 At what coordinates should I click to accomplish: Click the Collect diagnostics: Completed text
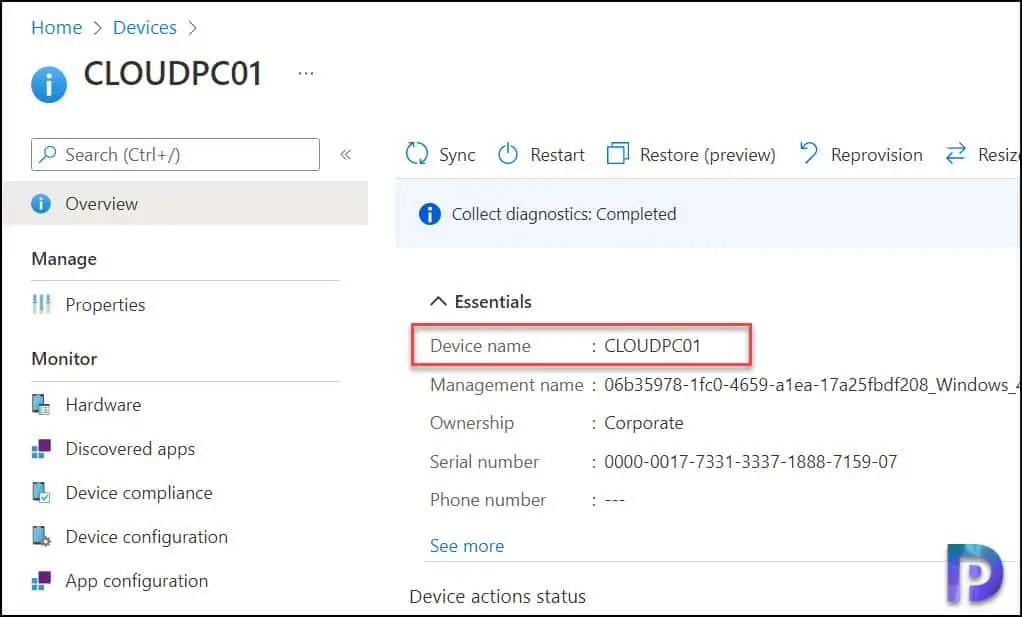point(564,214)
